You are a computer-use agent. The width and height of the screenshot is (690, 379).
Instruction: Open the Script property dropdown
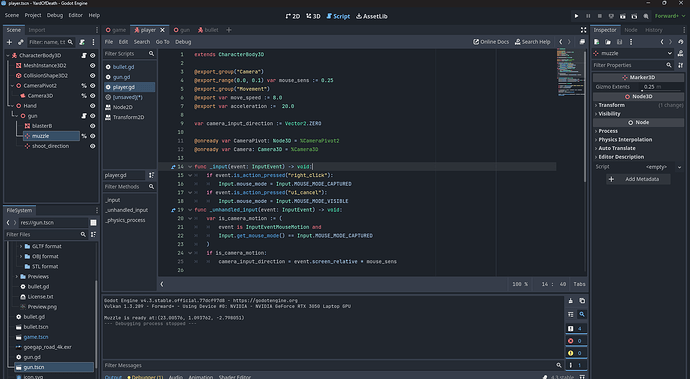[679, 167]
